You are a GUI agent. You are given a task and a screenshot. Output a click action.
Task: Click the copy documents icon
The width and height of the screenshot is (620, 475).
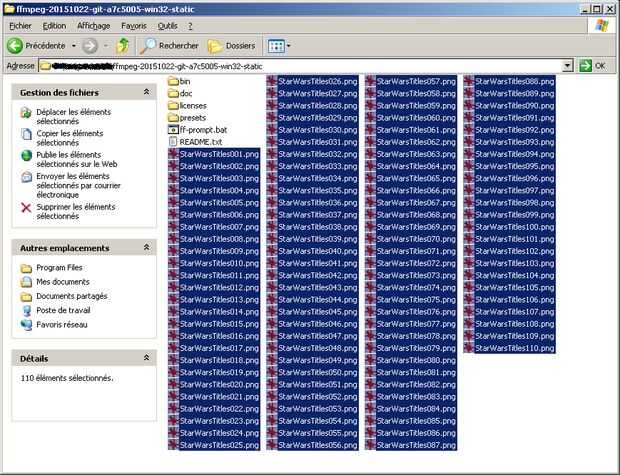tap(26, 134)
